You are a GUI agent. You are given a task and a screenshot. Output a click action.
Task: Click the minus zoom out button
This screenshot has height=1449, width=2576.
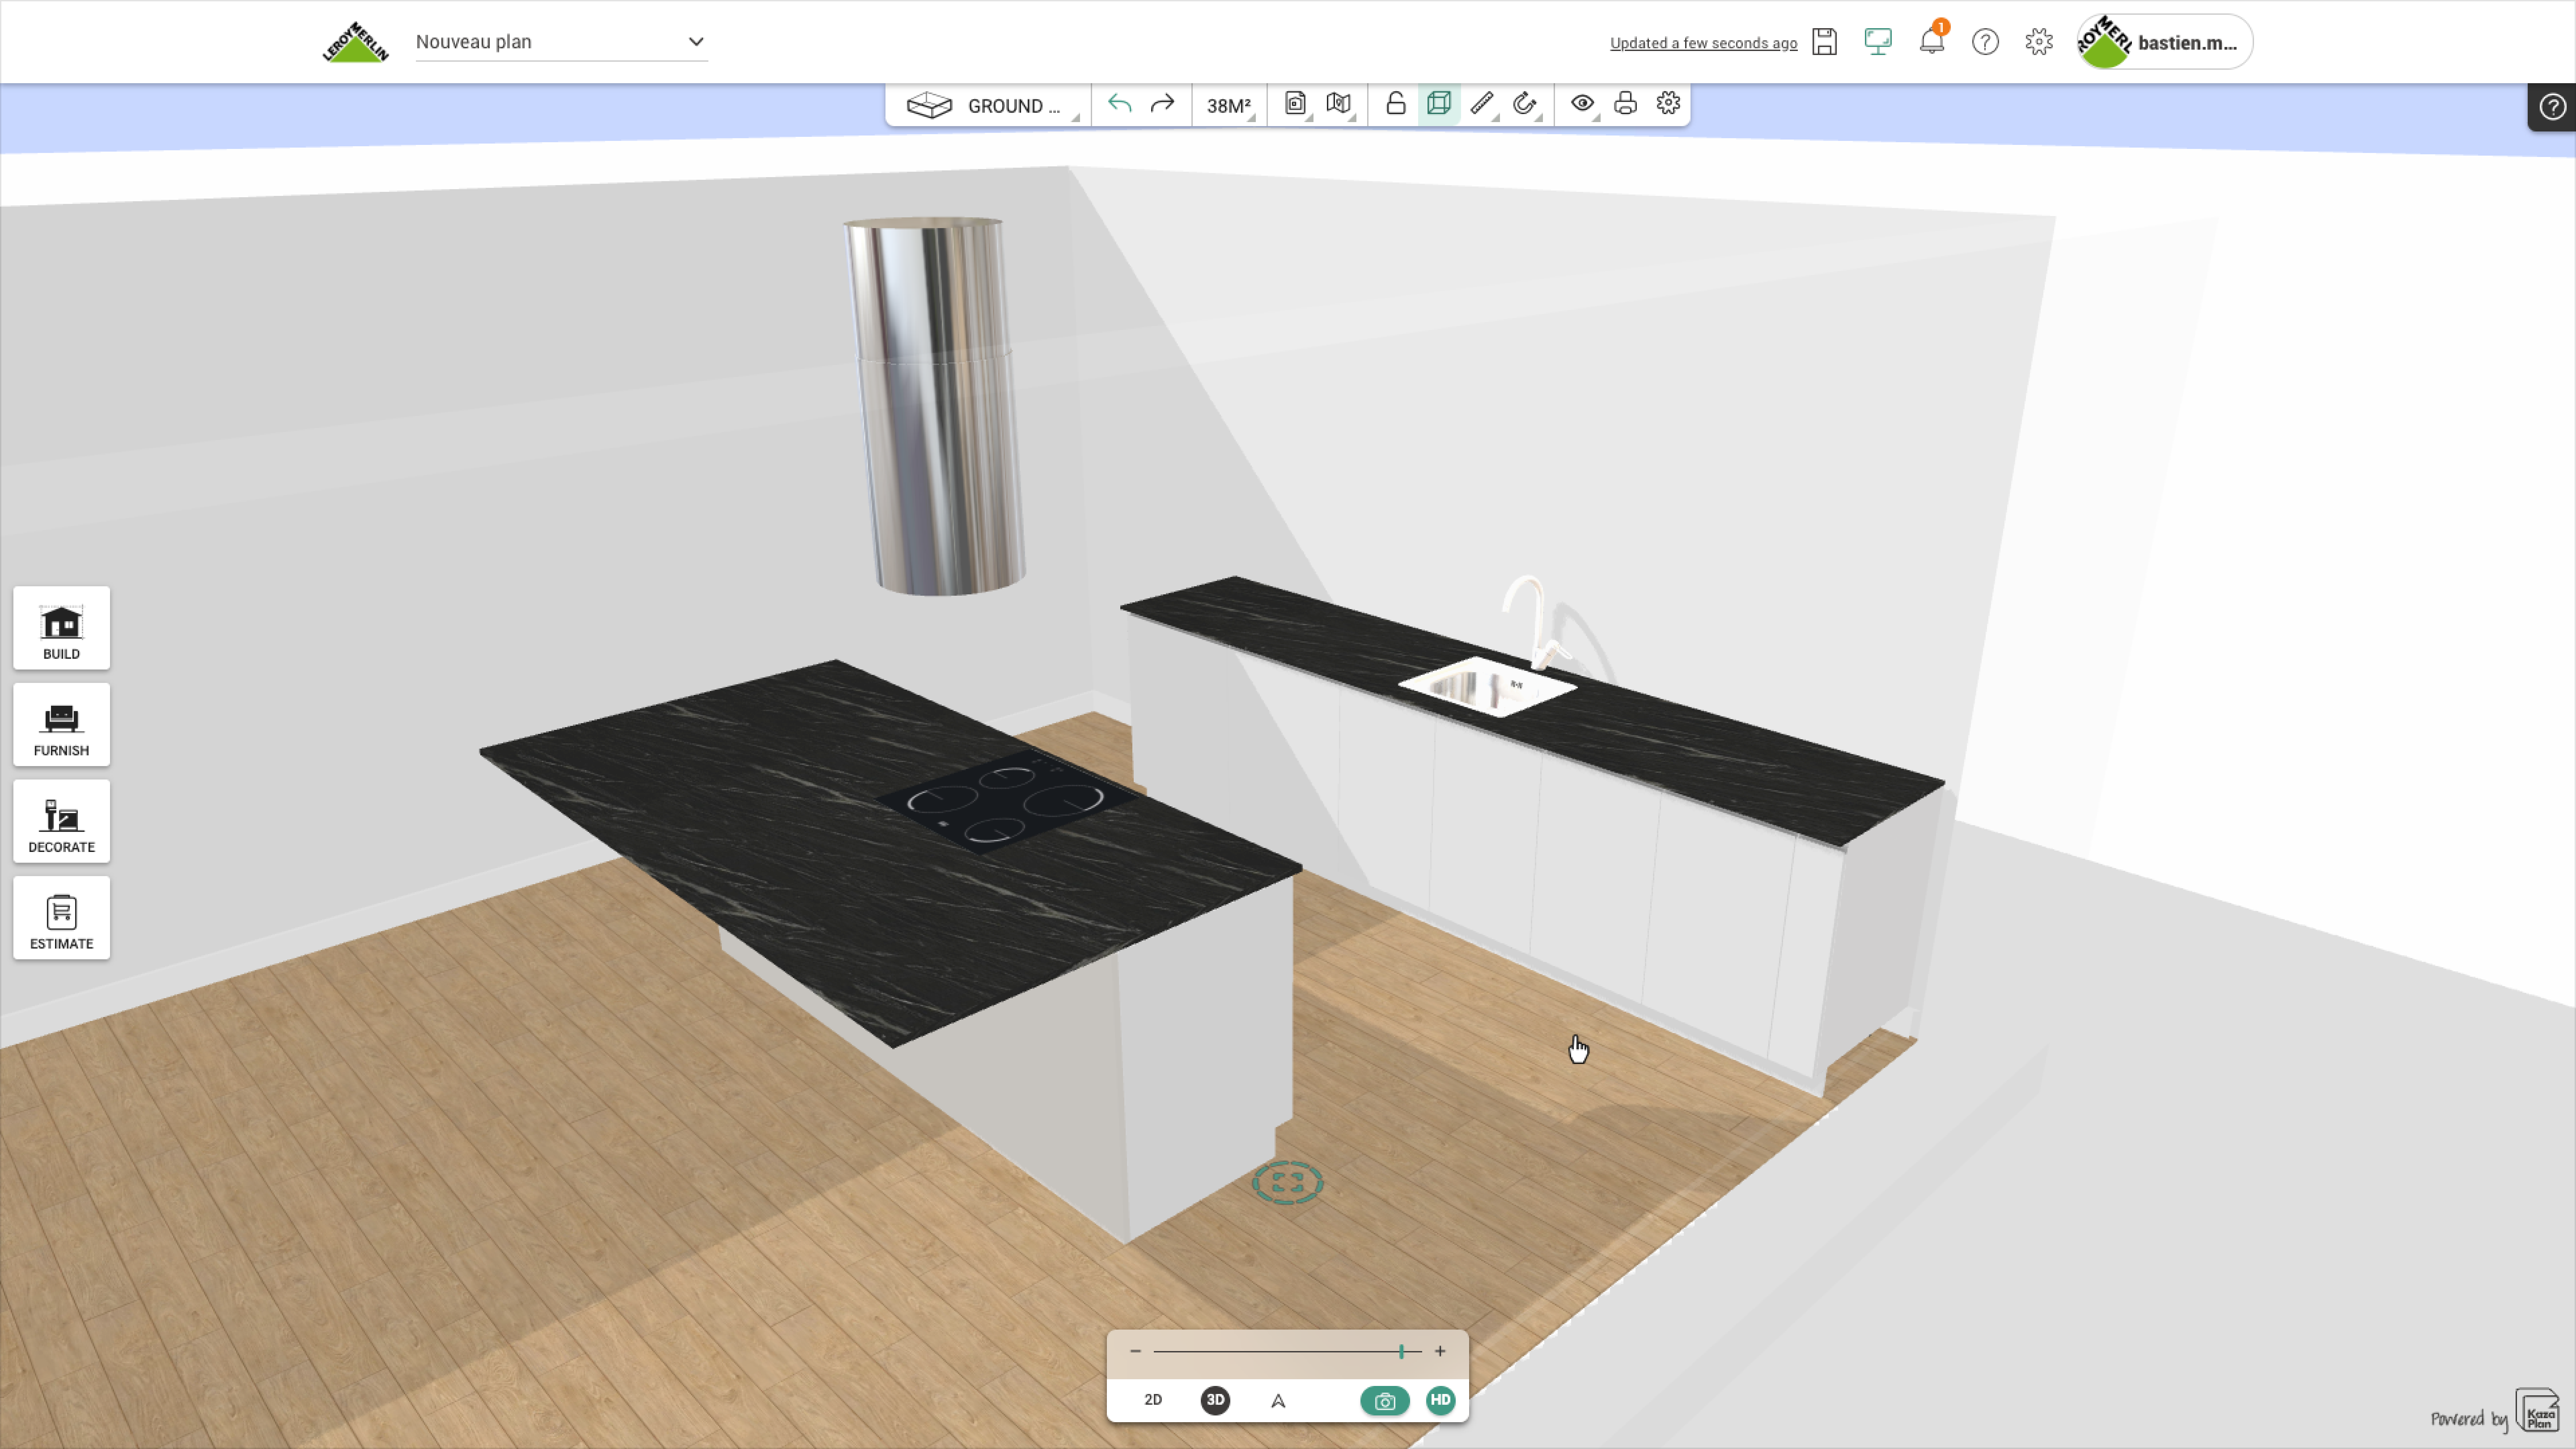[x=1135, y=1352]
